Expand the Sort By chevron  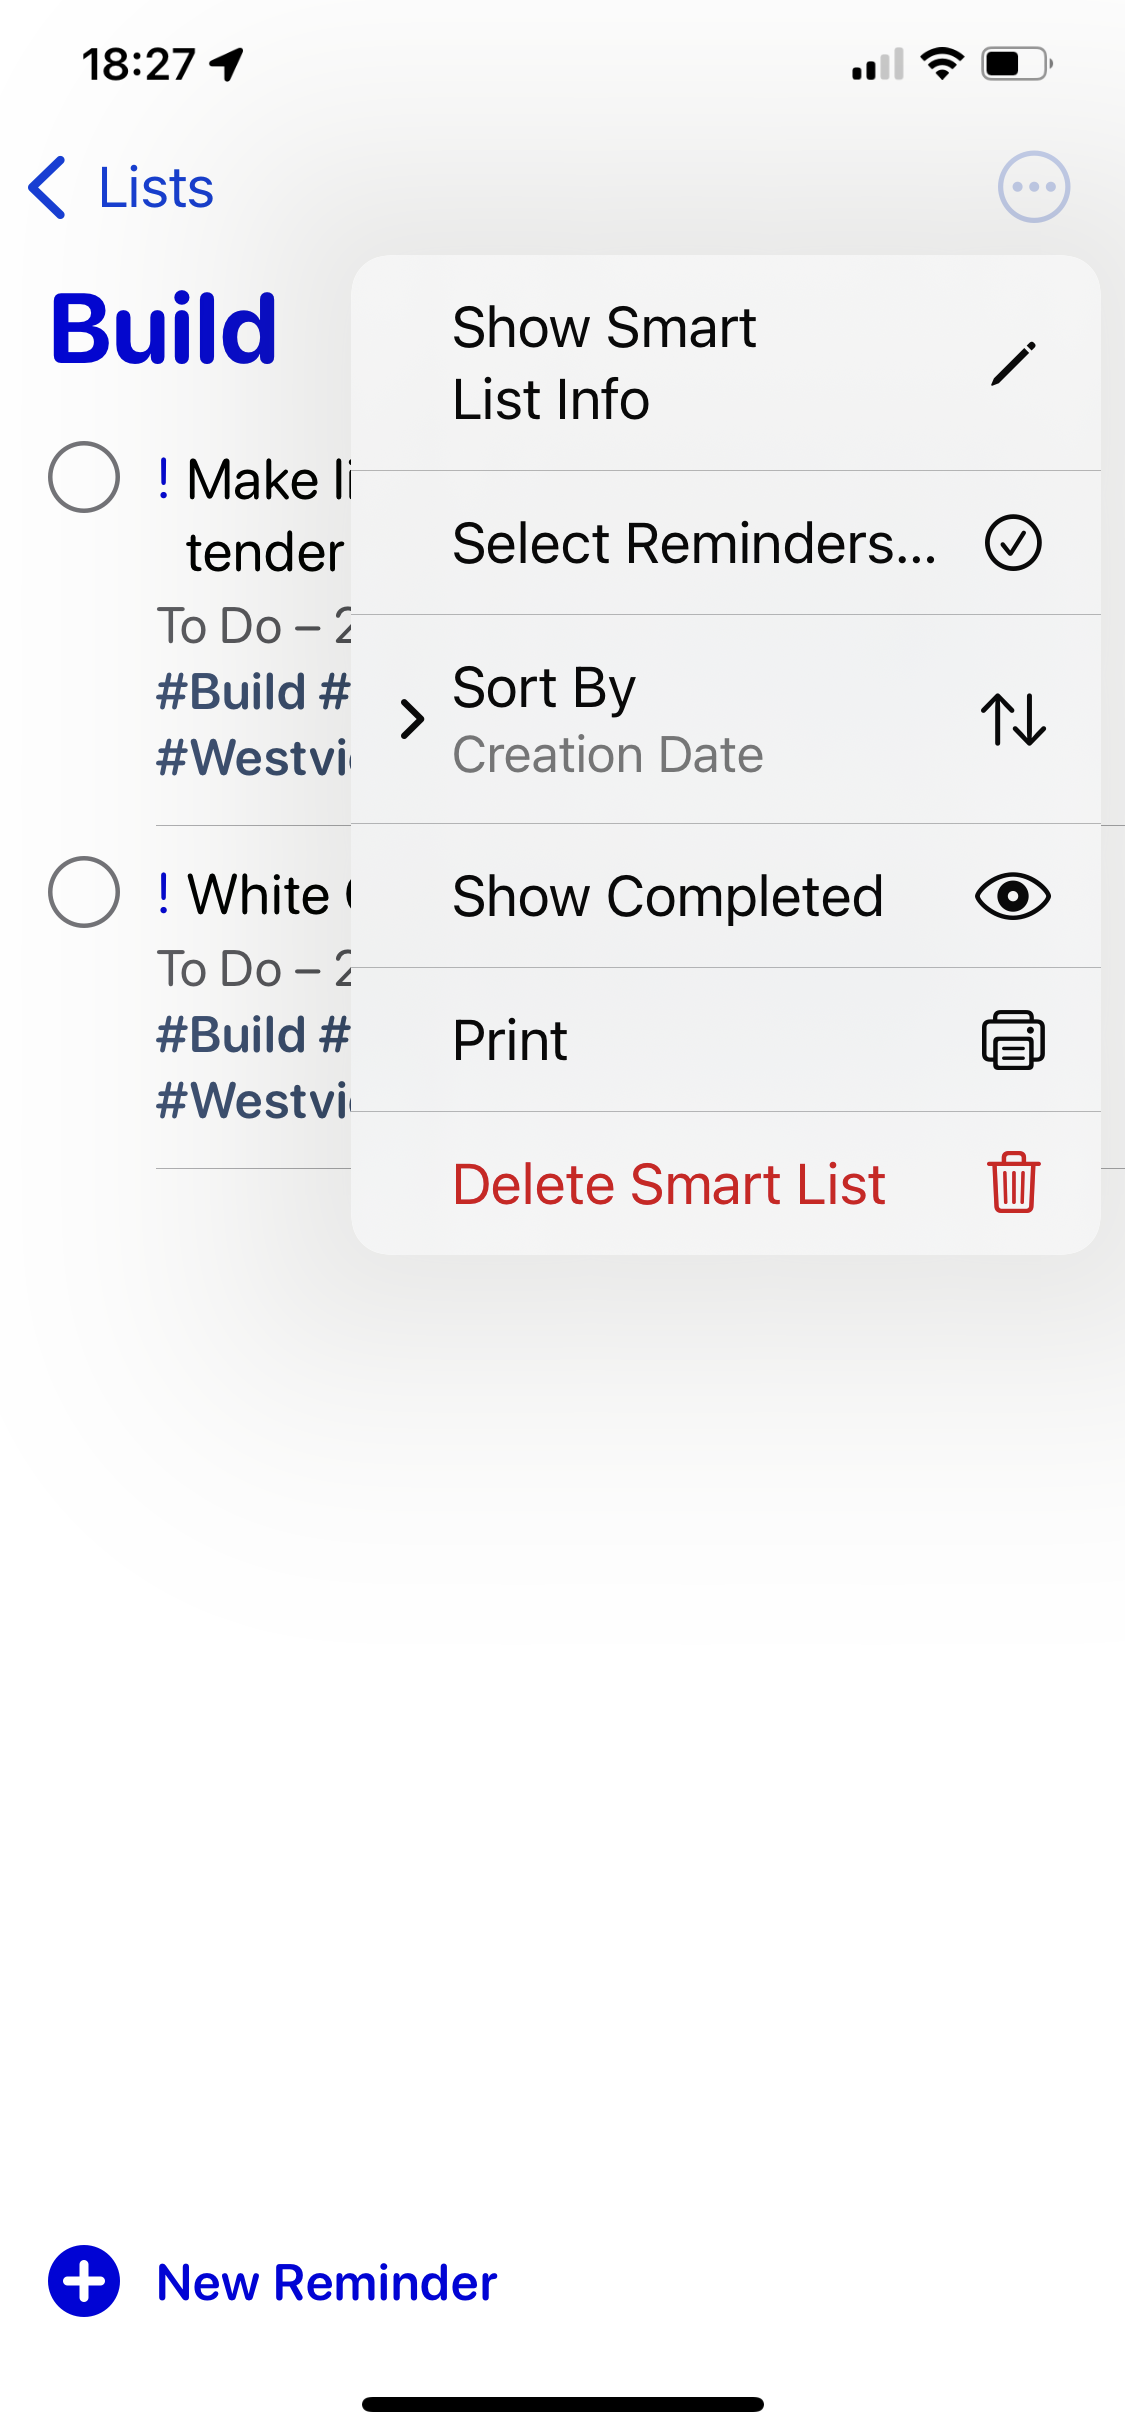tap(412, 719)
